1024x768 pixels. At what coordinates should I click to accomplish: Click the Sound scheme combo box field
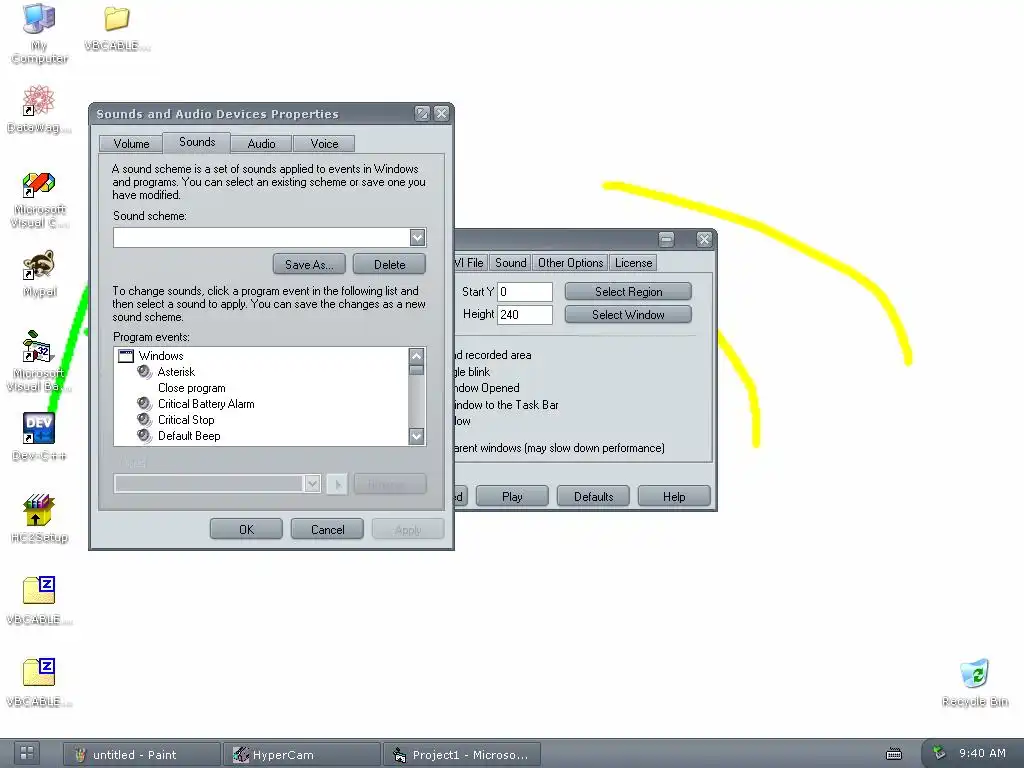coord(269,237)
